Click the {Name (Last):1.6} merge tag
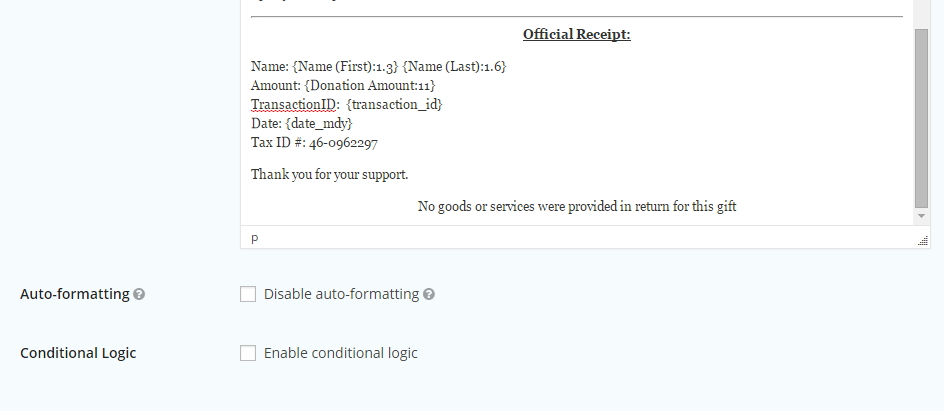This screenshot has width=944, height=411. (455, 66)
